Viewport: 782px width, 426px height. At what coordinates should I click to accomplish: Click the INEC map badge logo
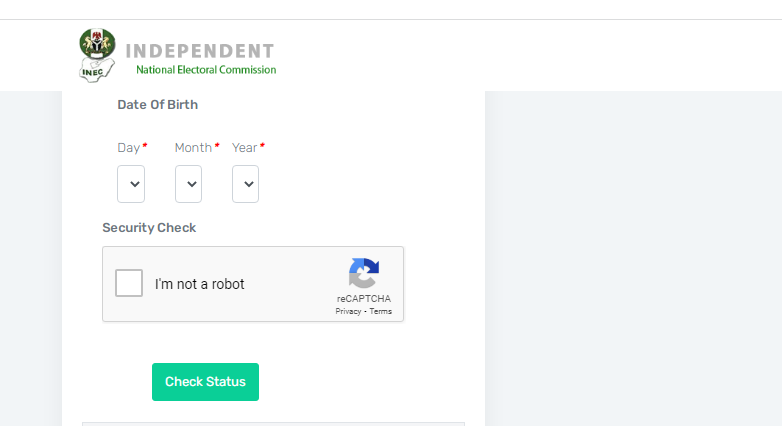[x=97, y=70]
